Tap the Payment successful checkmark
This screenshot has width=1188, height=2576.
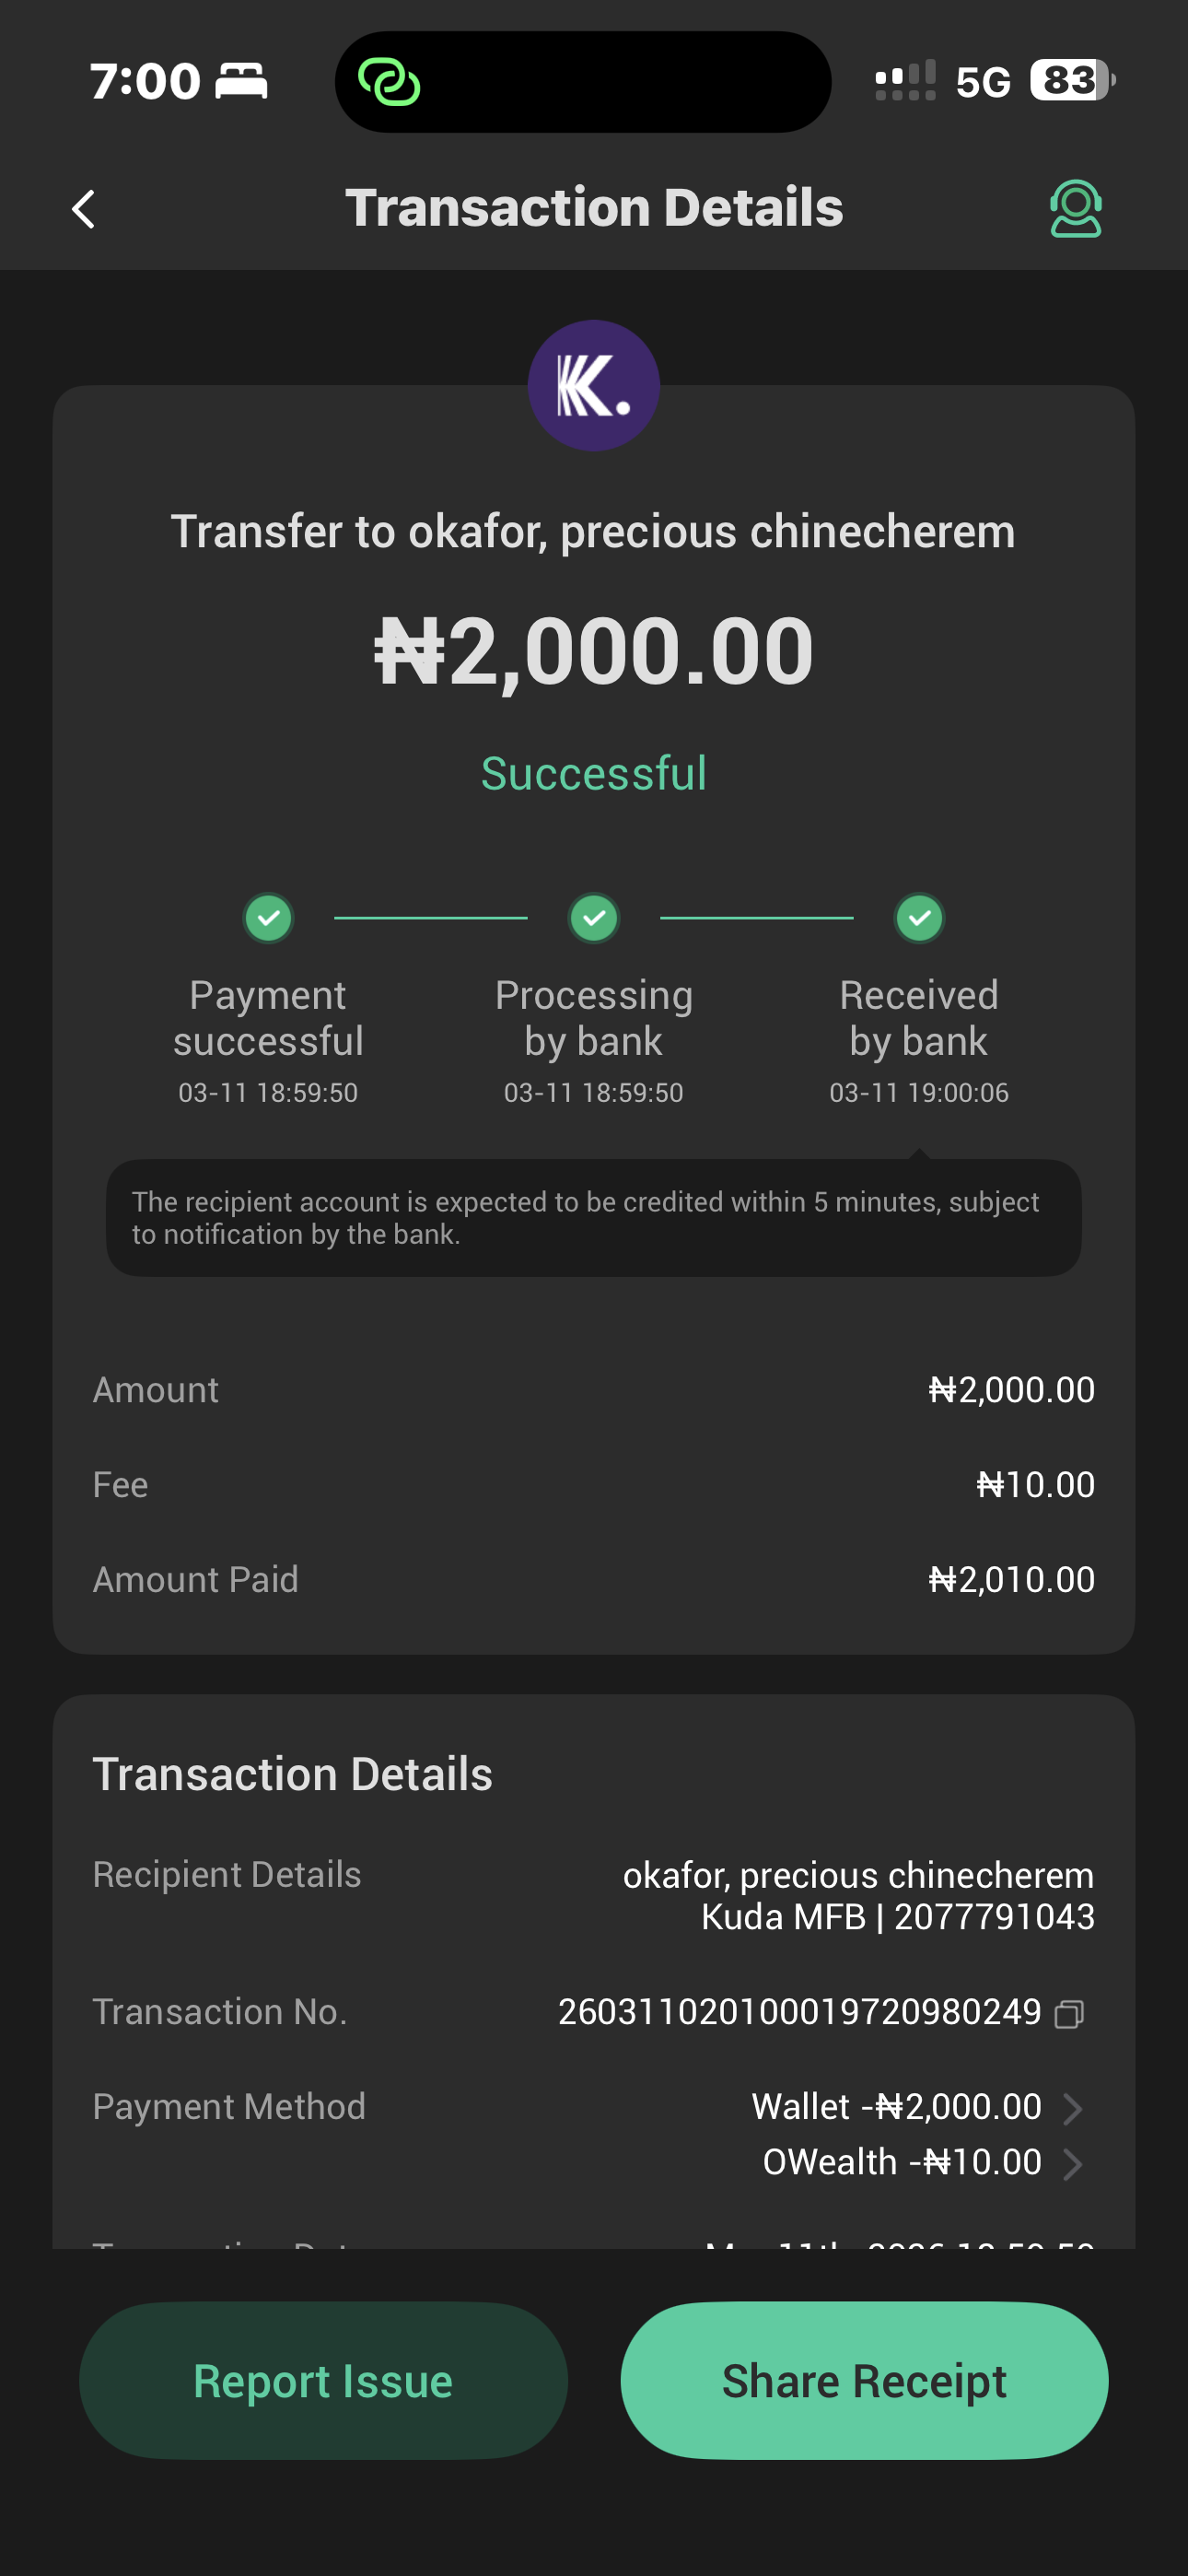268,917
